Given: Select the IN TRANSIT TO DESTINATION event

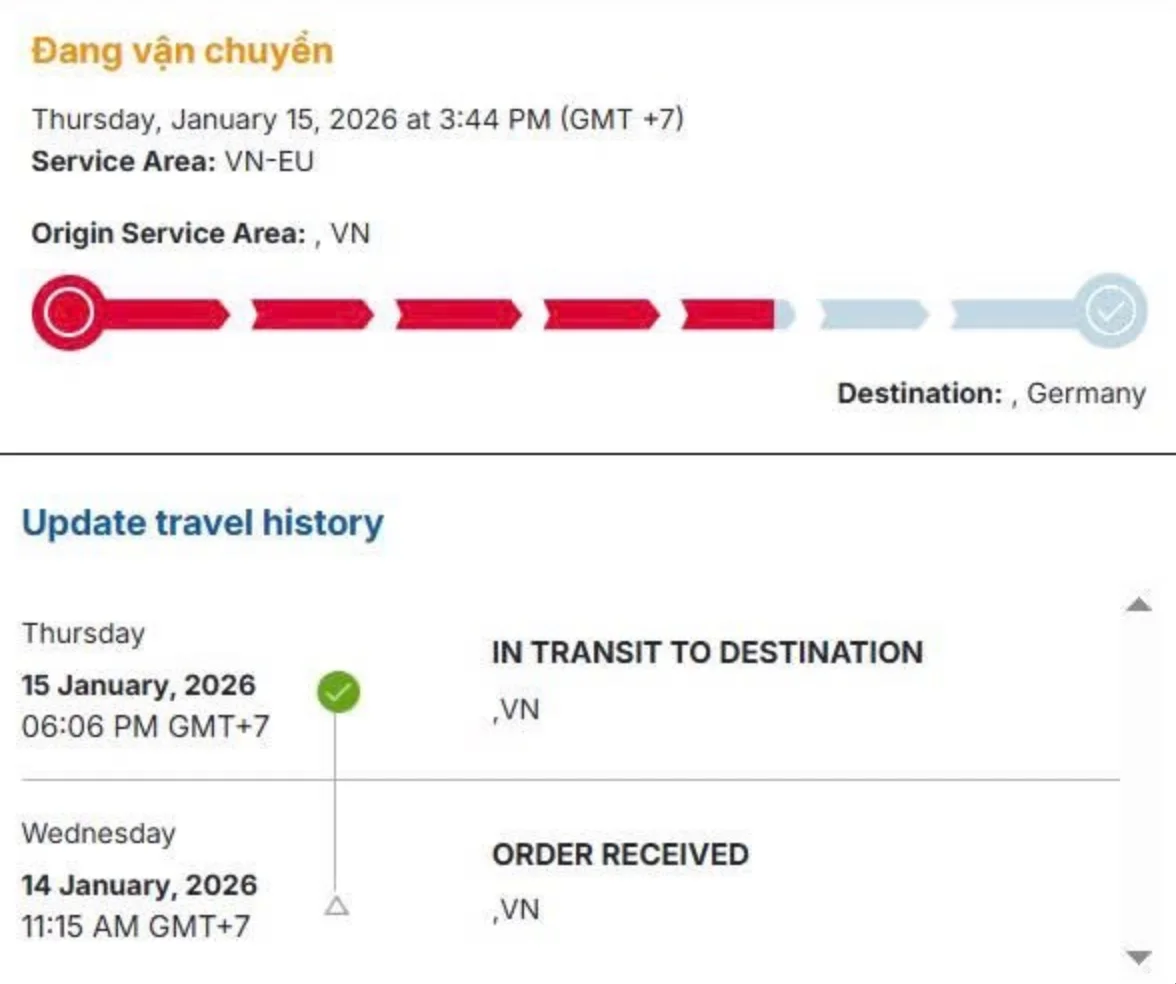Looking at the screenshot, I should coord(707,653).
